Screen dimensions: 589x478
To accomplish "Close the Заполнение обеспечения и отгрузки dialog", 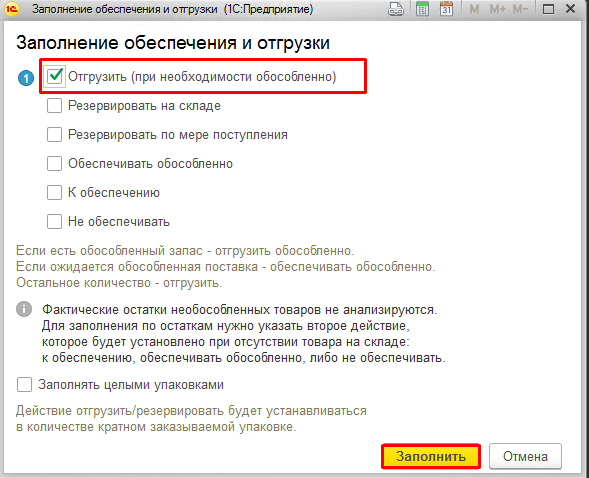I will tap(571, 9).
